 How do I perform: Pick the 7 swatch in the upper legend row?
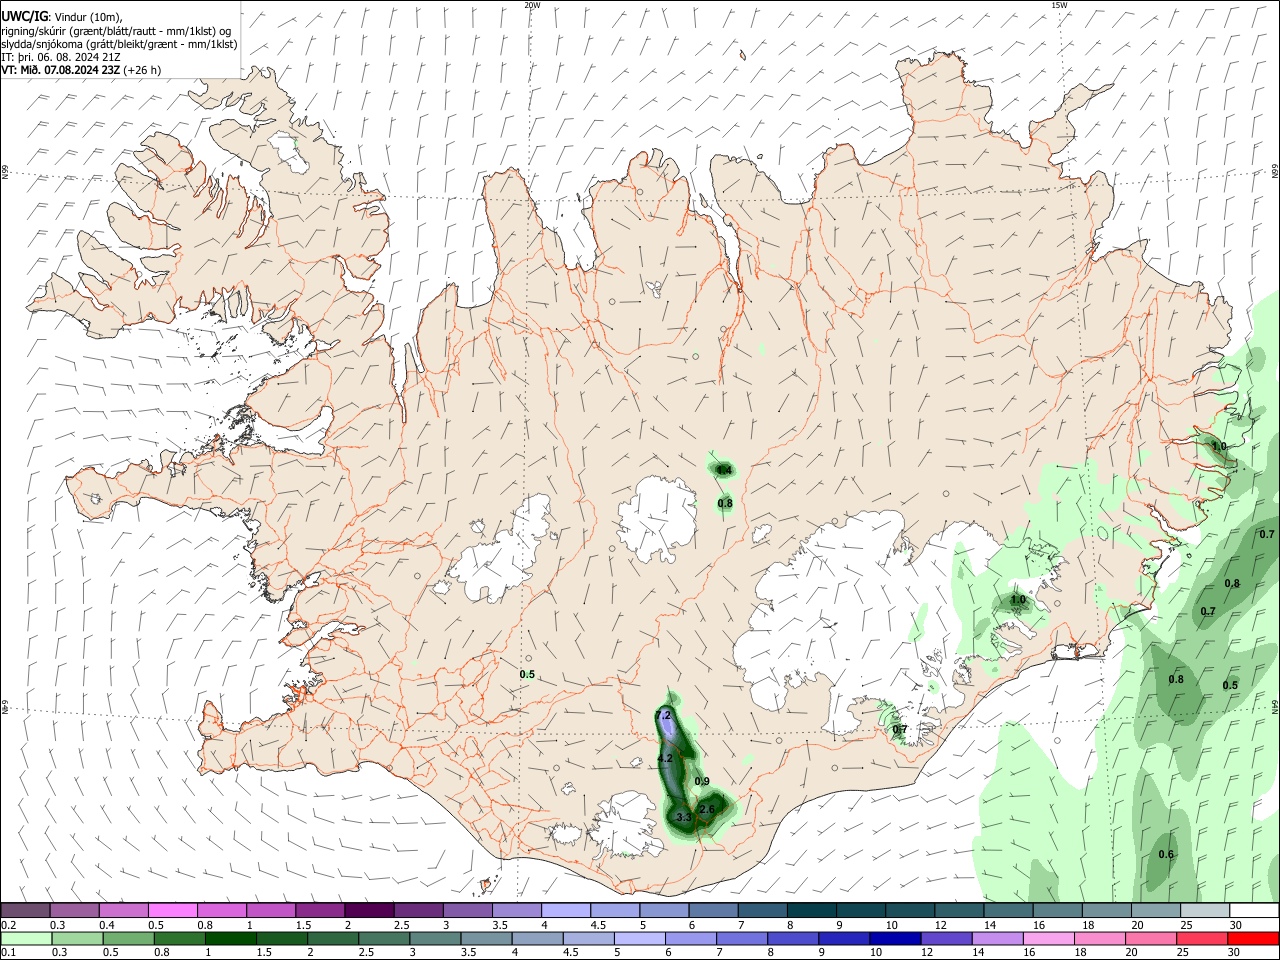pos(763,910)
